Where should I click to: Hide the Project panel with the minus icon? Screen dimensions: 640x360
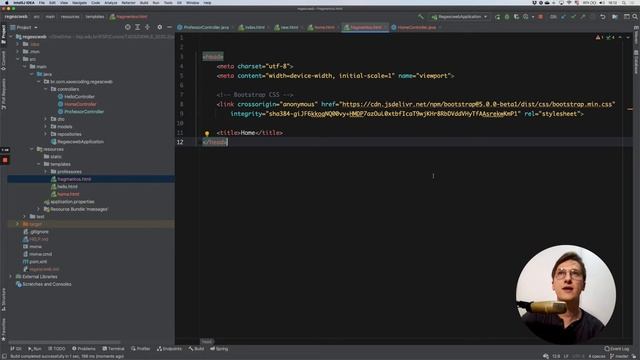coord(169,27)
